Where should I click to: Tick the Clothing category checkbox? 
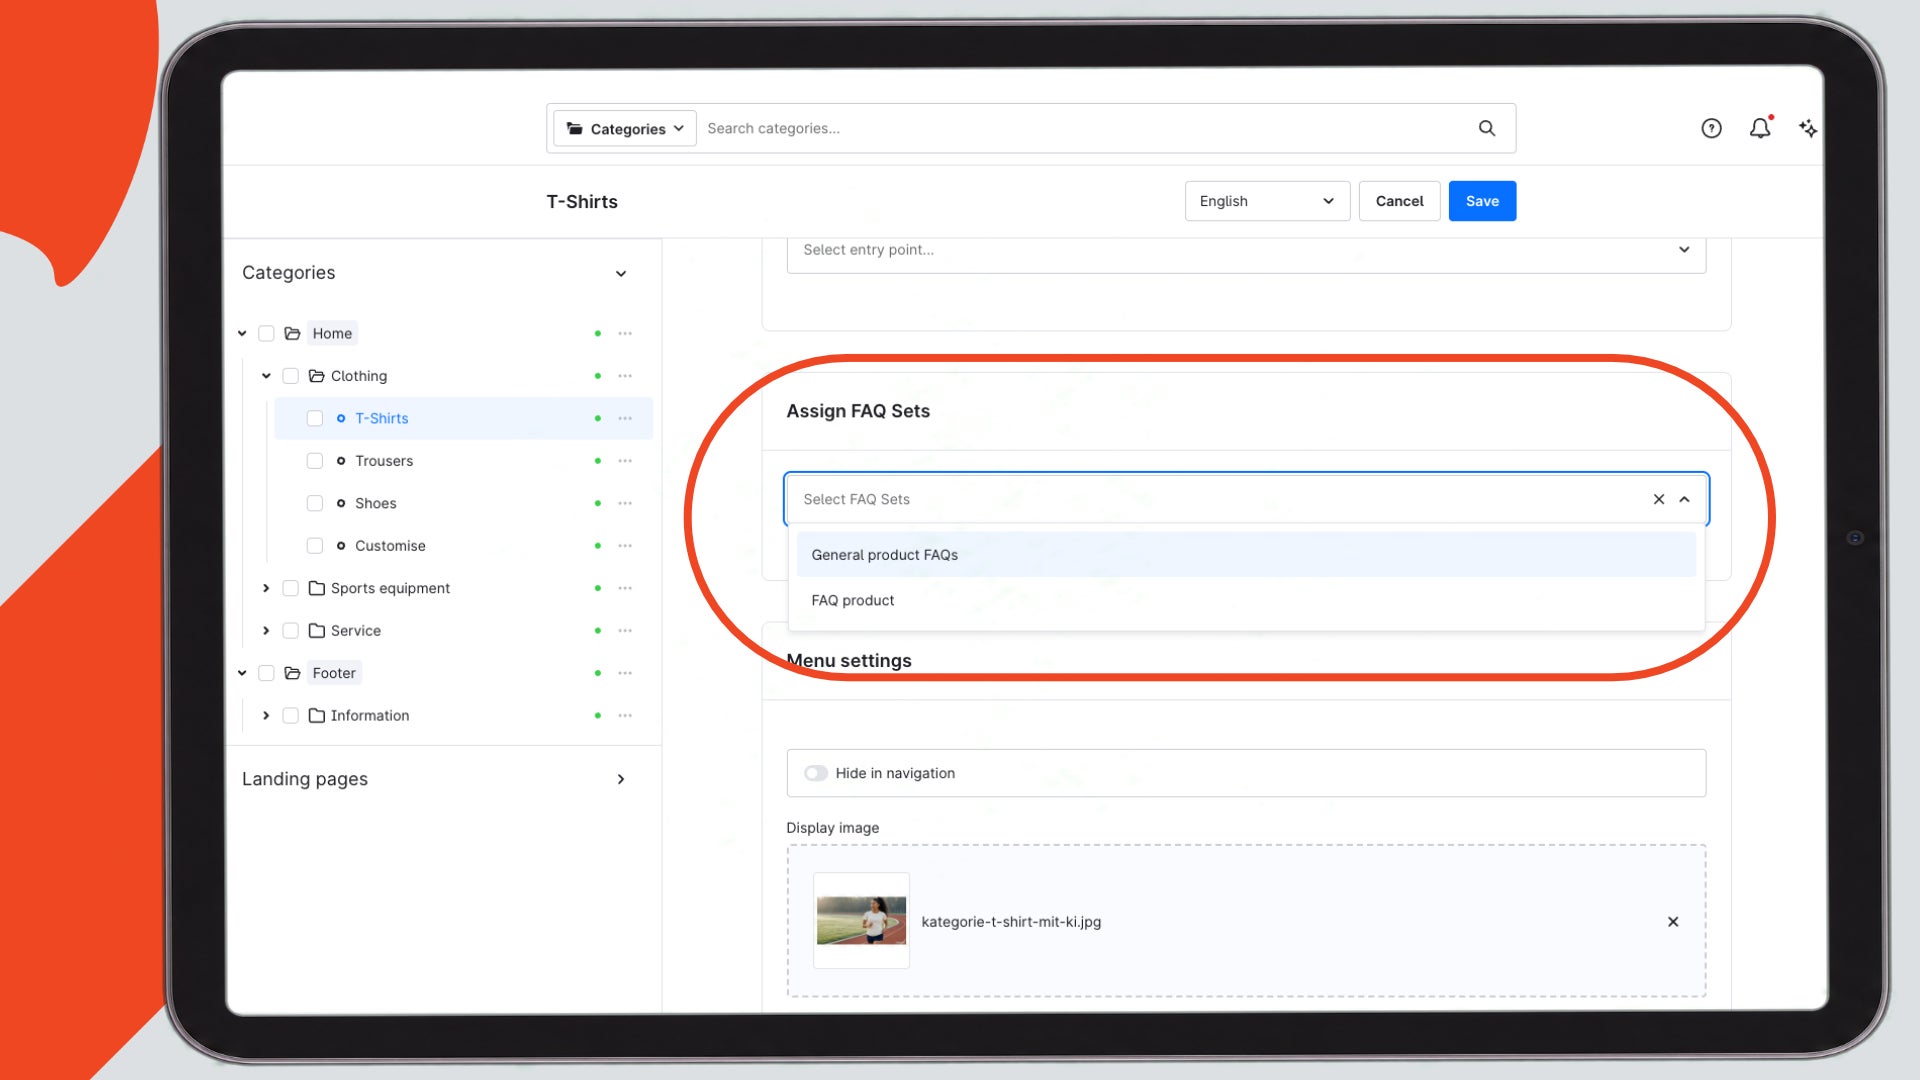tap(290, 376)
